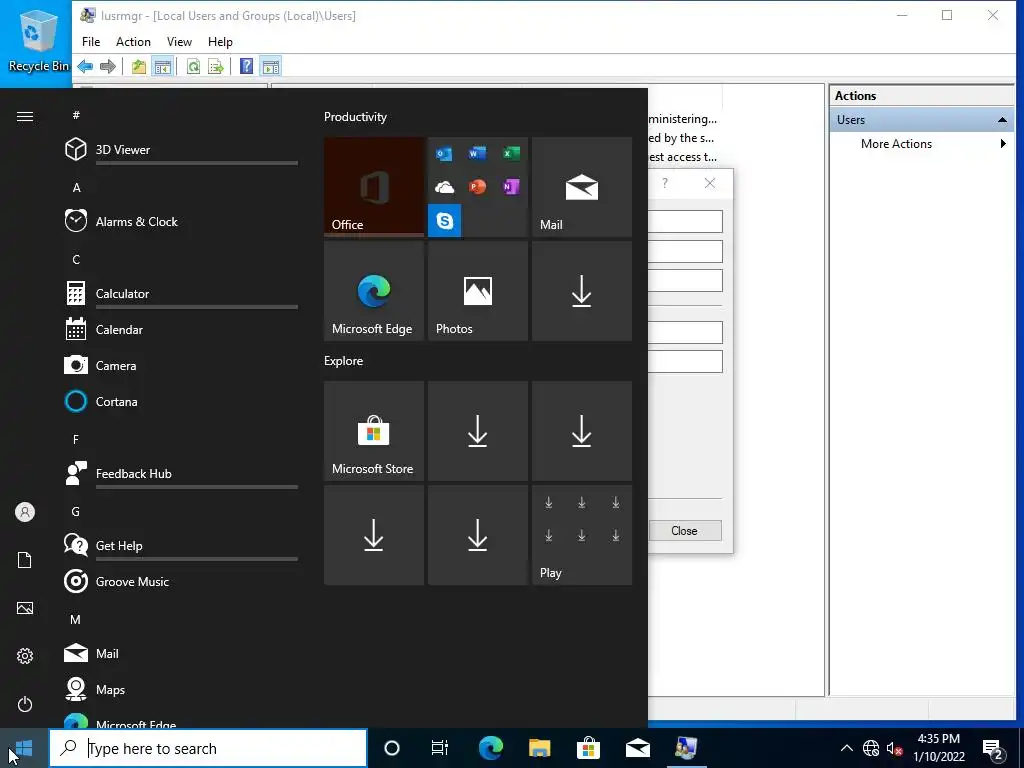
Task: Click the muted volume tray icon
Action: 894,748
